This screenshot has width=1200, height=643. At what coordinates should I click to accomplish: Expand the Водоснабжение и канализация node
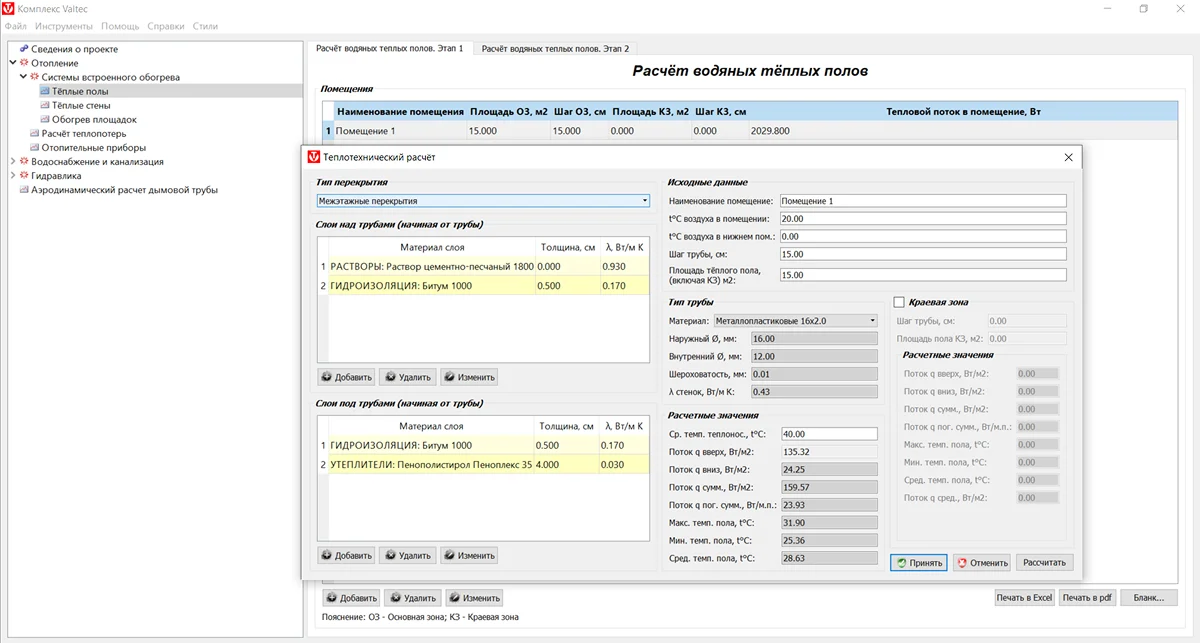coord(13,161)
